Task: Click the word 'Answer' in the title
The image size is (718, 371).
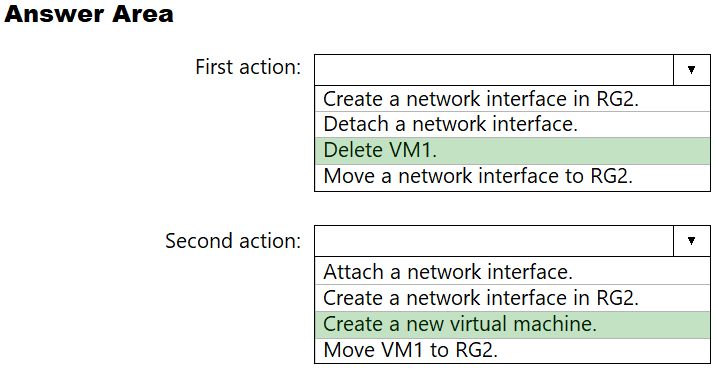Action: coord(54,14)
